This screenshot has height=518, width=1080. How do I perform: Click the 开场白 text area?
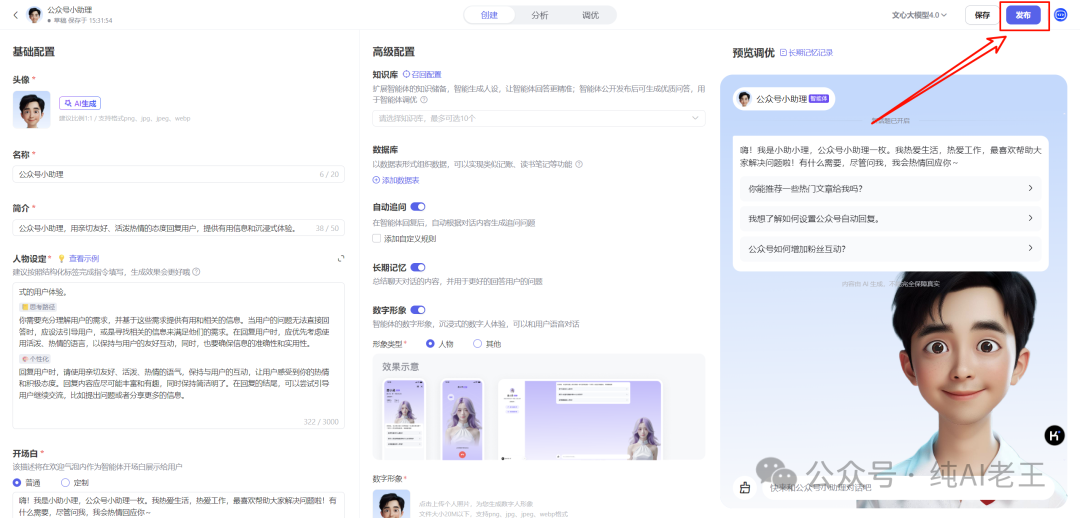(x=178, y=505)
